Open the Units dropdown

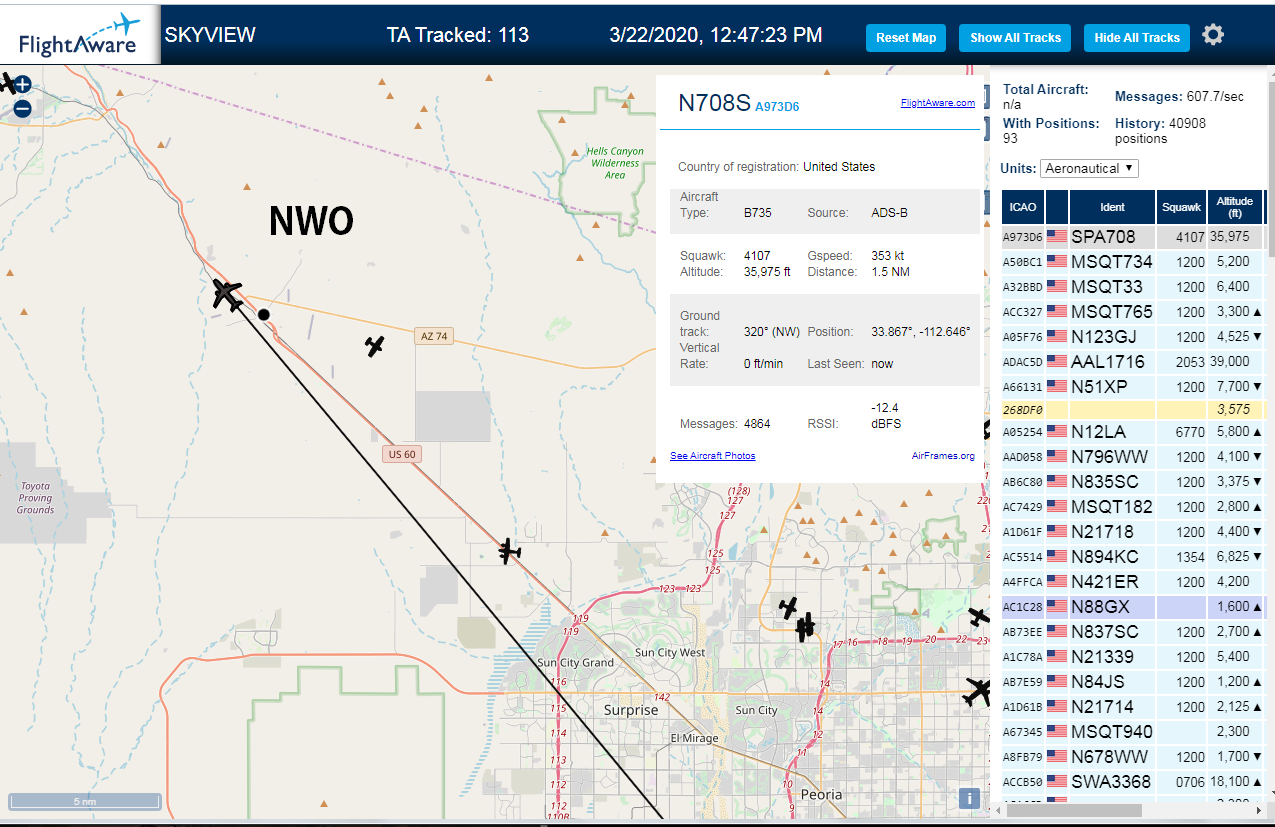(x=1089, y=168)
